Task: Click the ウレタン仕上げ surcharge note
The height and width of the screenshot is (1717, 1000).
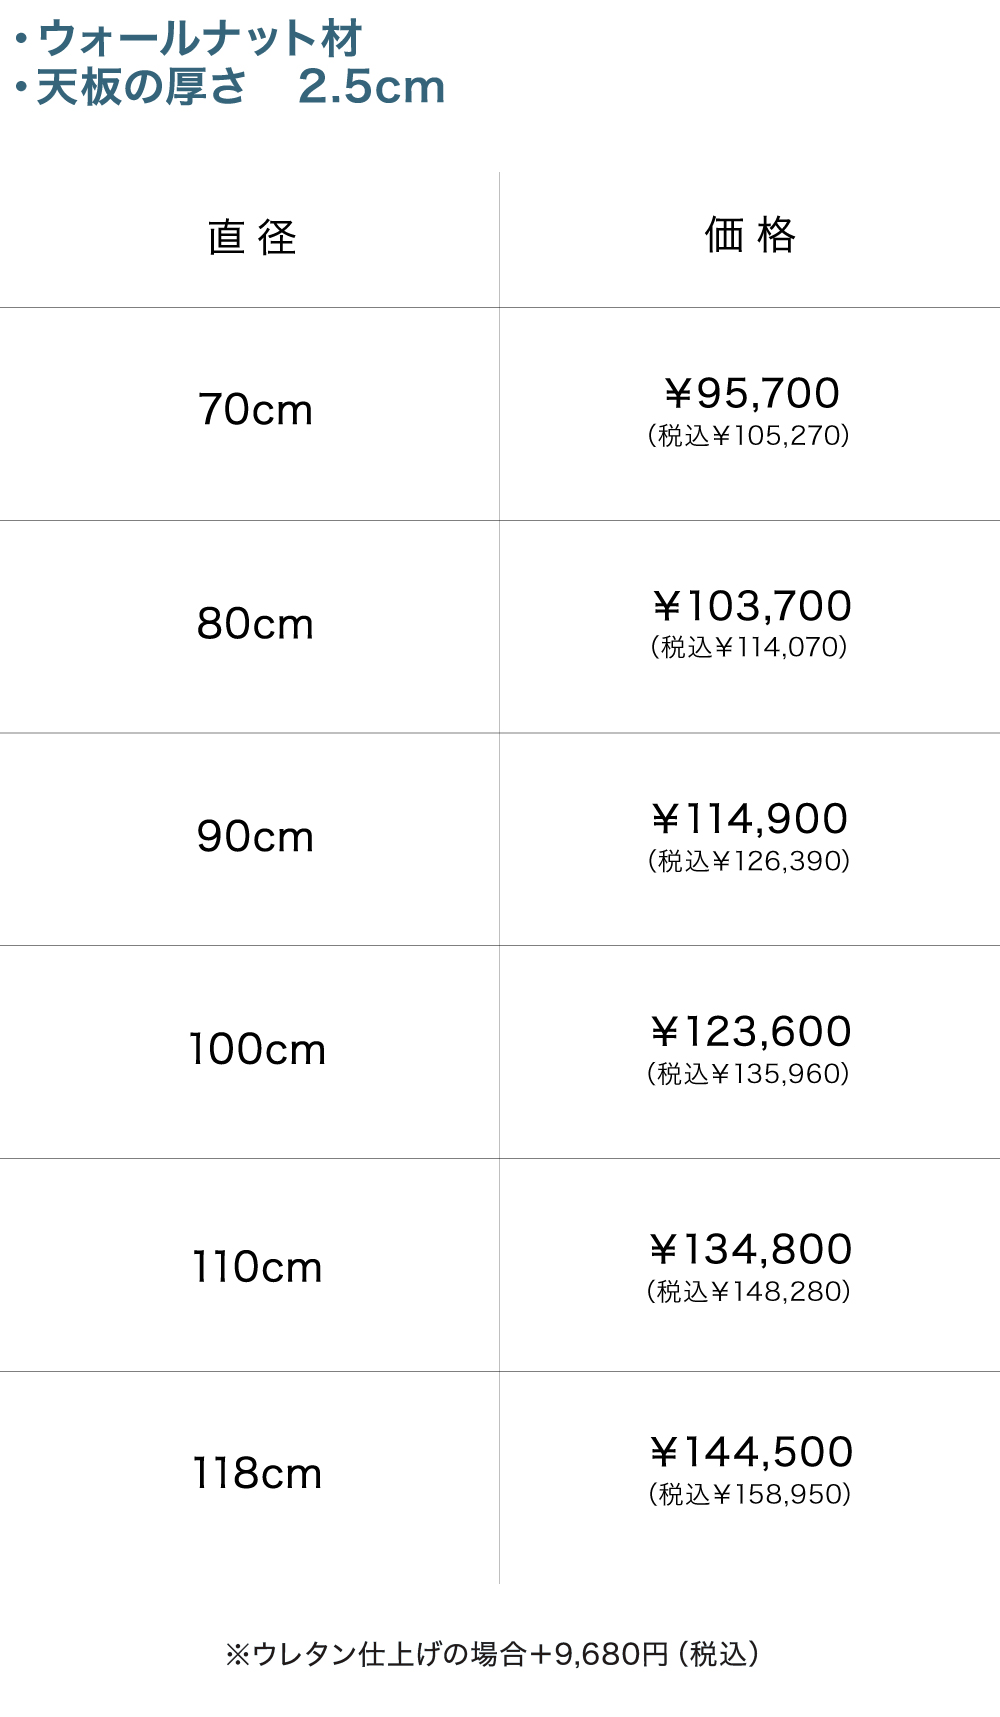Action: click(x=492, y=1654)
